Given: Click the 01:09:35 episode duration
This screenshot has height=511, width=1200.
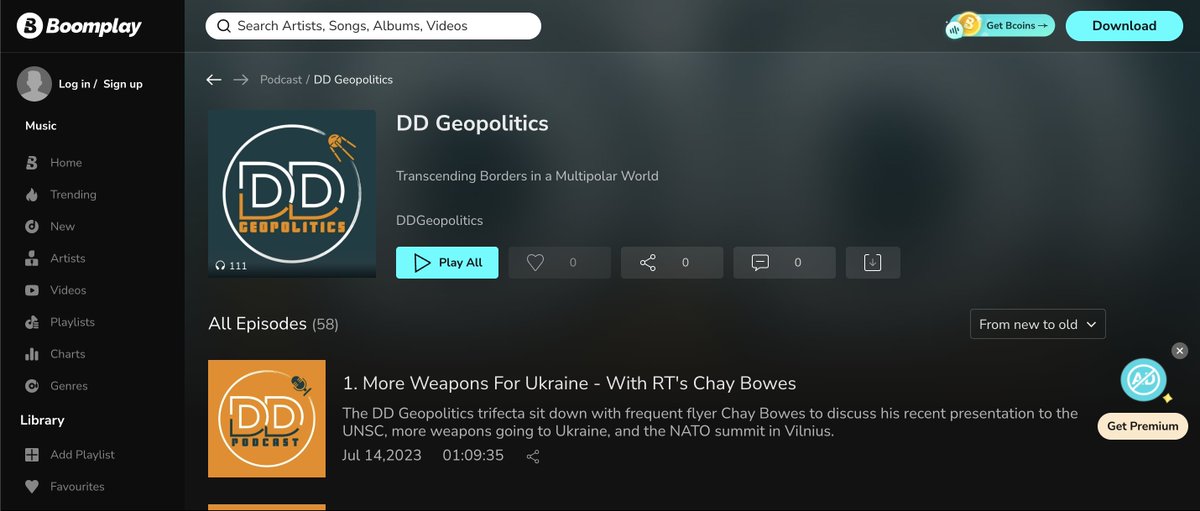Looking at the screenshot, I should 473,456.
